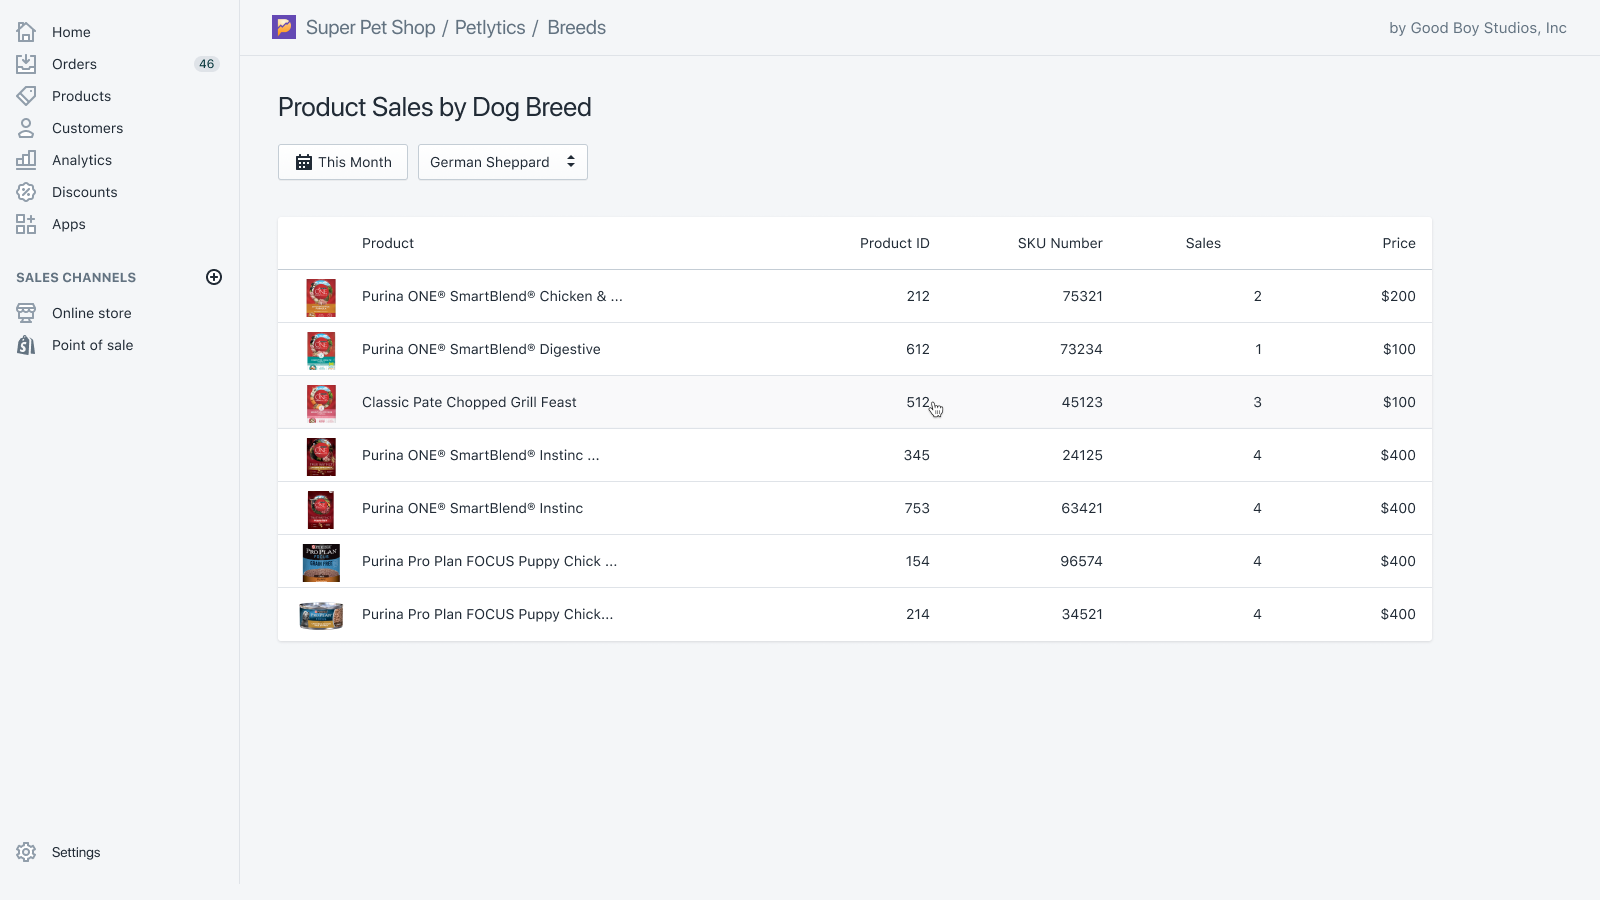Viewport: 1600px width, 900px height.
Task: Click the stacked chevrons on breed selector
Action: pyautogui.click(x=570, y=161)
